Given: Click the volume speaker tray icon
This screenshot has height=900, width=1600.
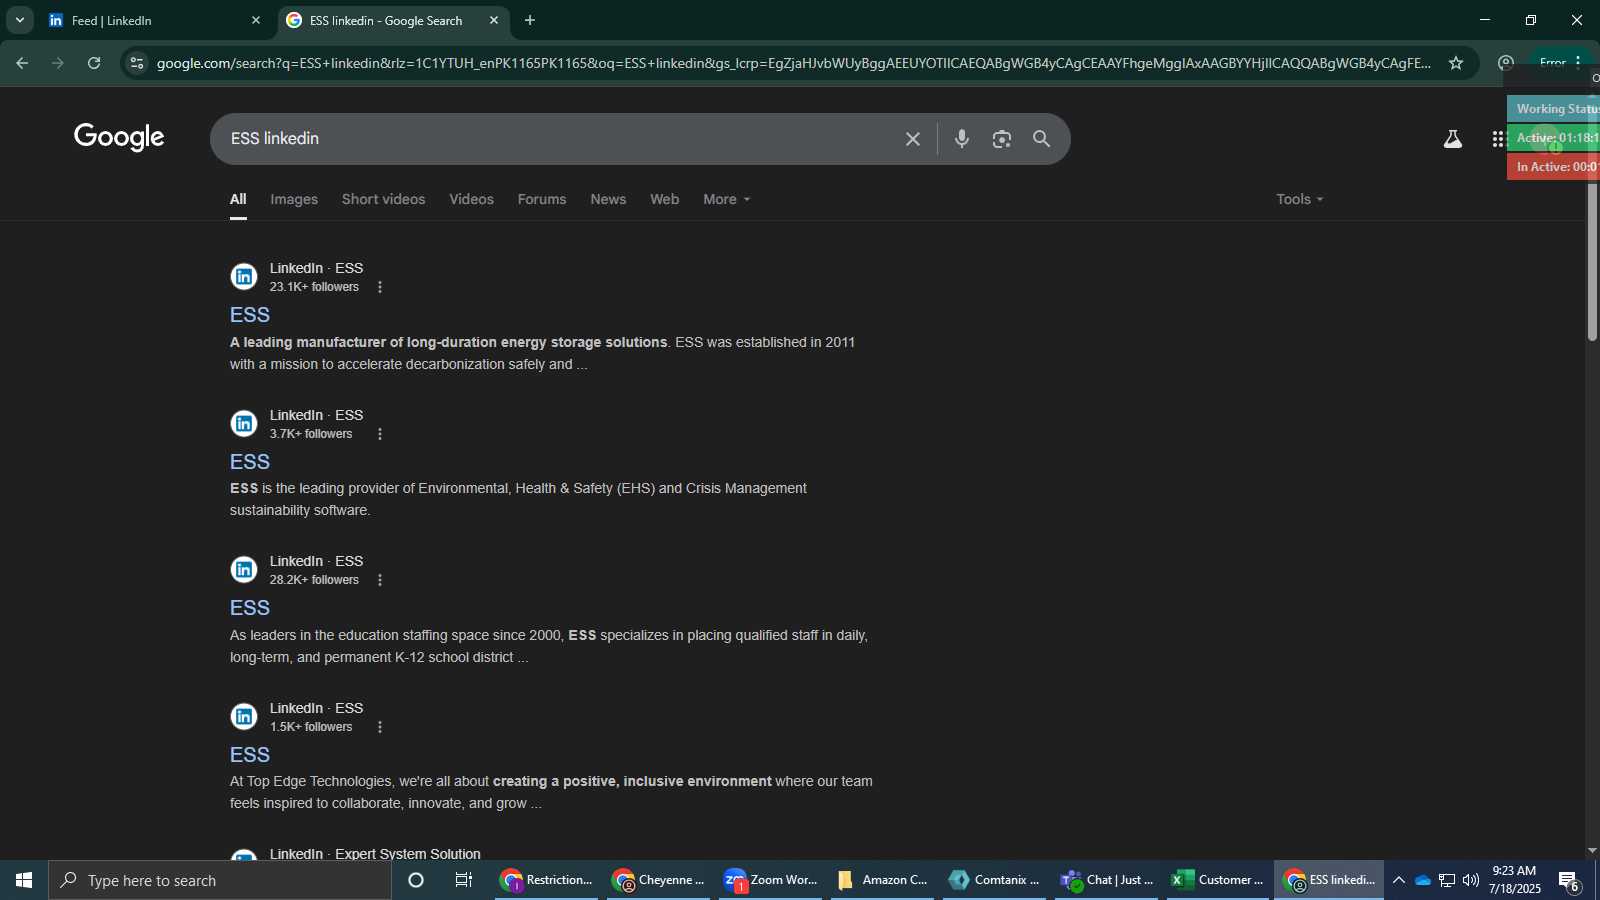Looking at the screenshot, I should coord(1470,880).
